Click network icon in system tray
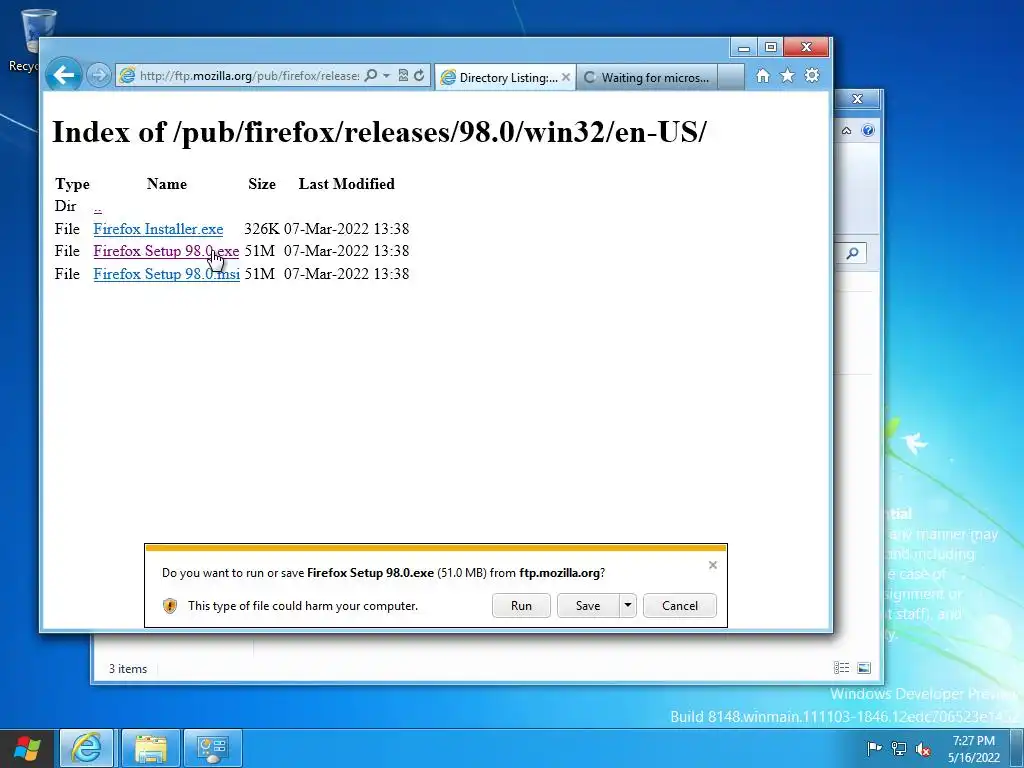The width and height of the screenshot is (1024, 768). coord(899,748)
